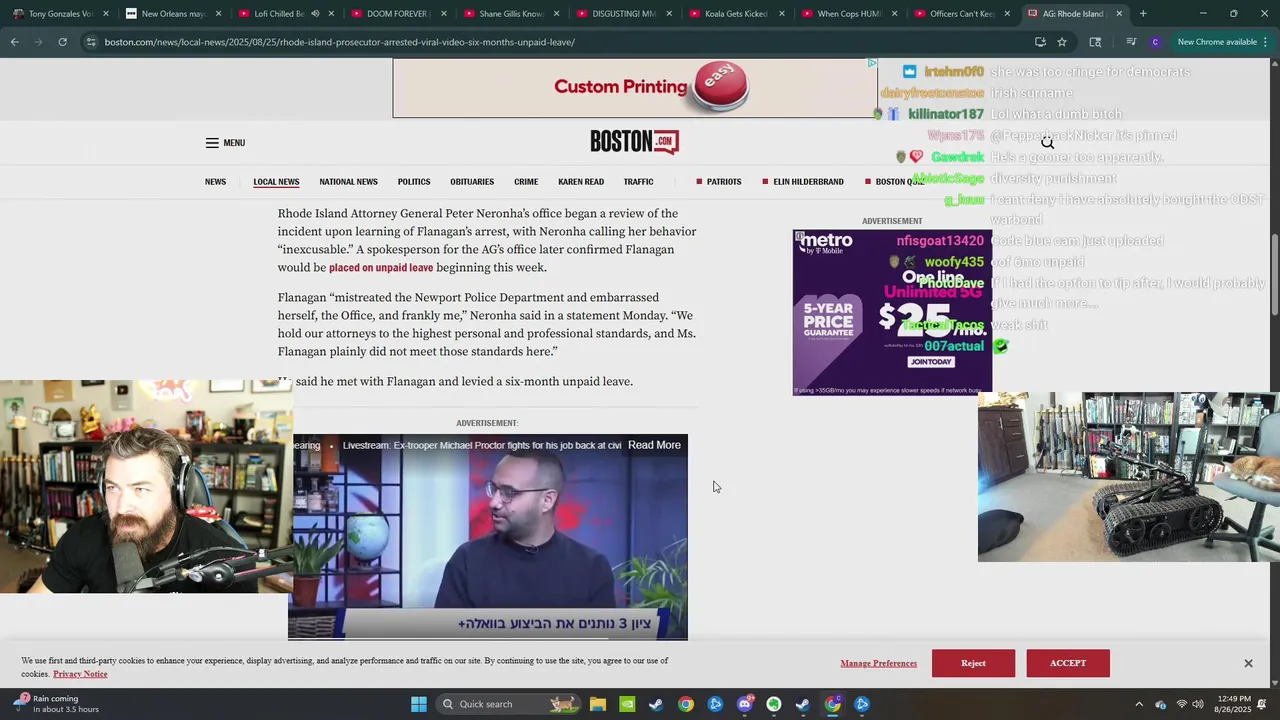The image size is (1280, 720).
Task: Accept cookies with ACCEPT button
Action: click(x=1068, y=663)
